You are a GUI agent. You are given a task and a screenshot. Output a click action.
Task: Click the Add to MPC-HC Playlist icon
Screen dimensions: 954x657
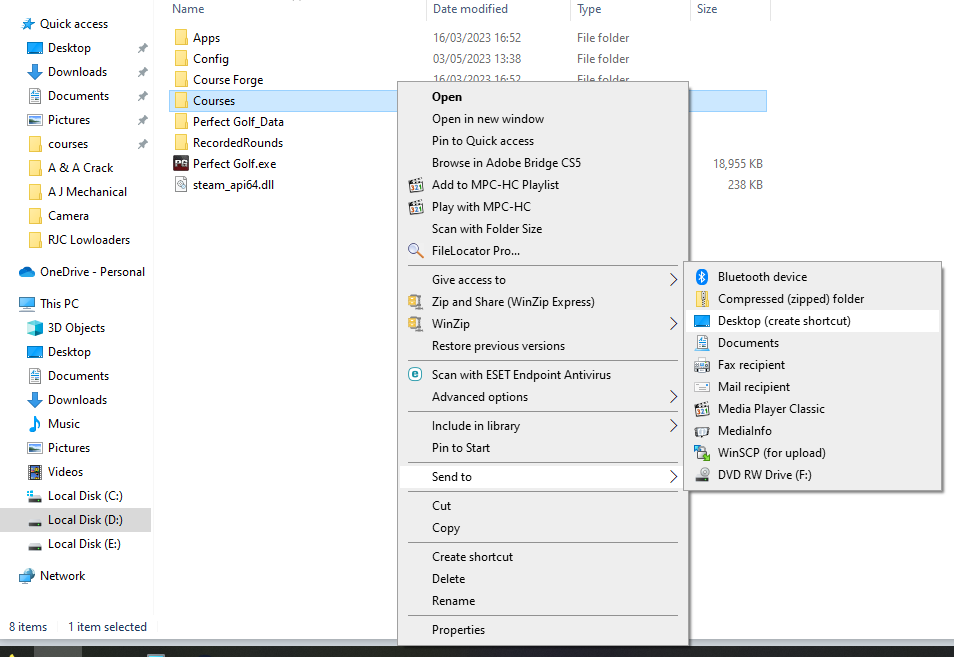416,185
